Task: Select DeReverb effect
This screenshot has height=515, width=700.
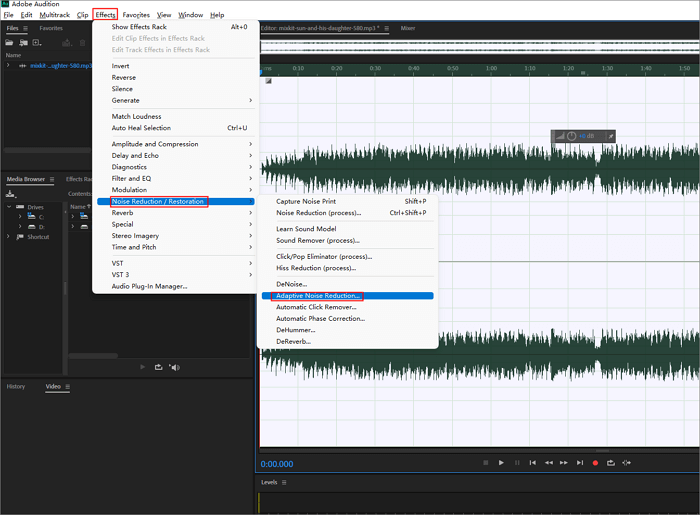Action: coord(348,341)
